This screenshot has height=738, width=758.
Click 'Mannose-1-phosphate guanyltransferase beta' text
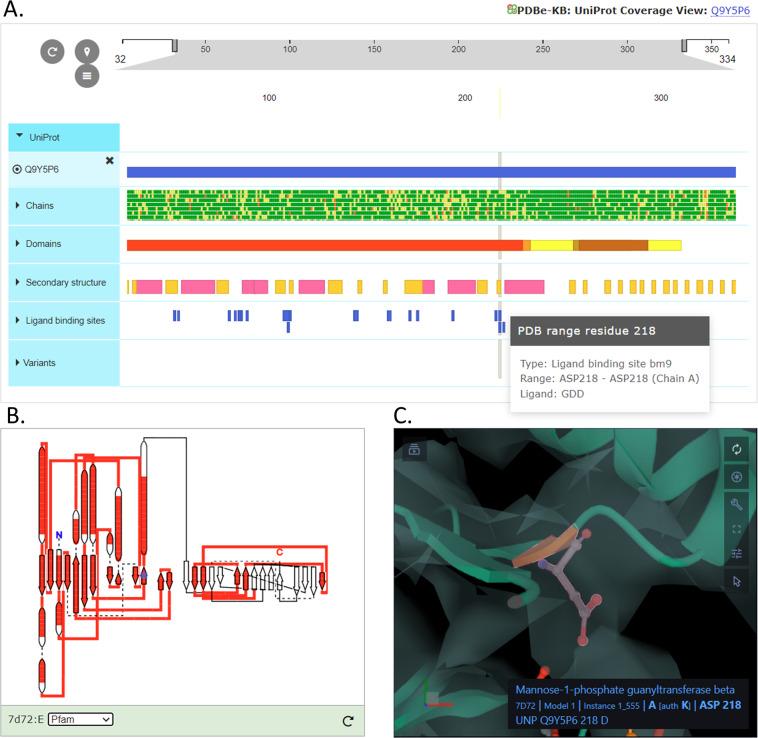[x=625, y=690]
